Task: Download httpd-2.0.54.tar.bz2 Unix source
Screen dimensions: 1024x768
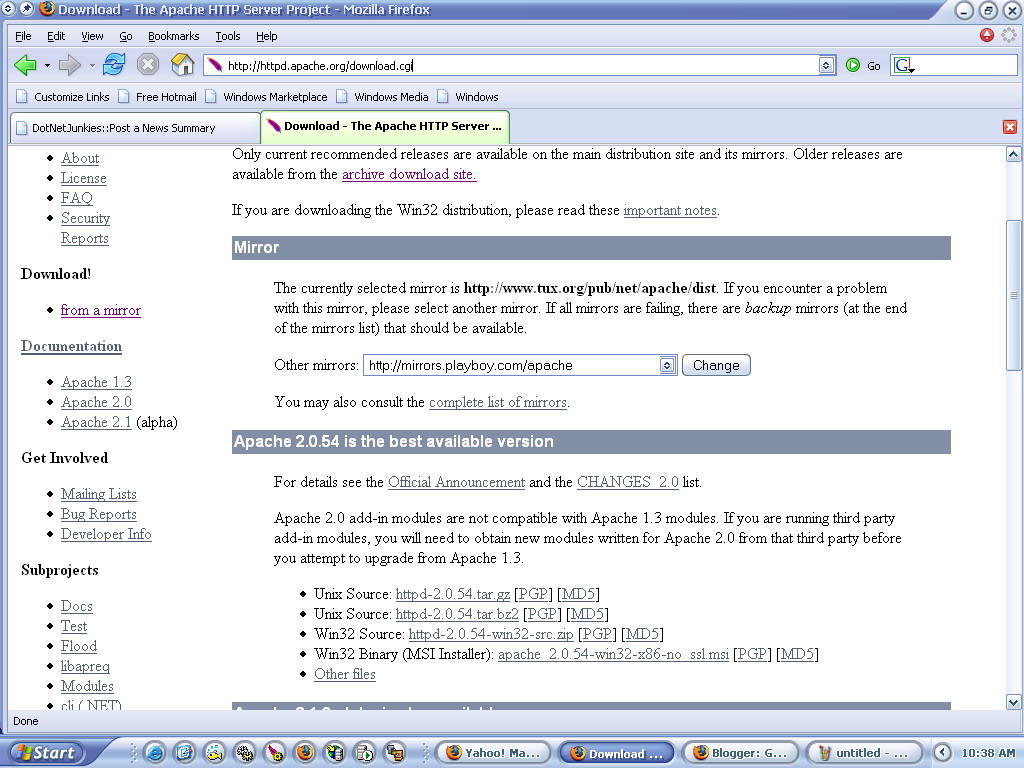Action: [x=457, y=615]
